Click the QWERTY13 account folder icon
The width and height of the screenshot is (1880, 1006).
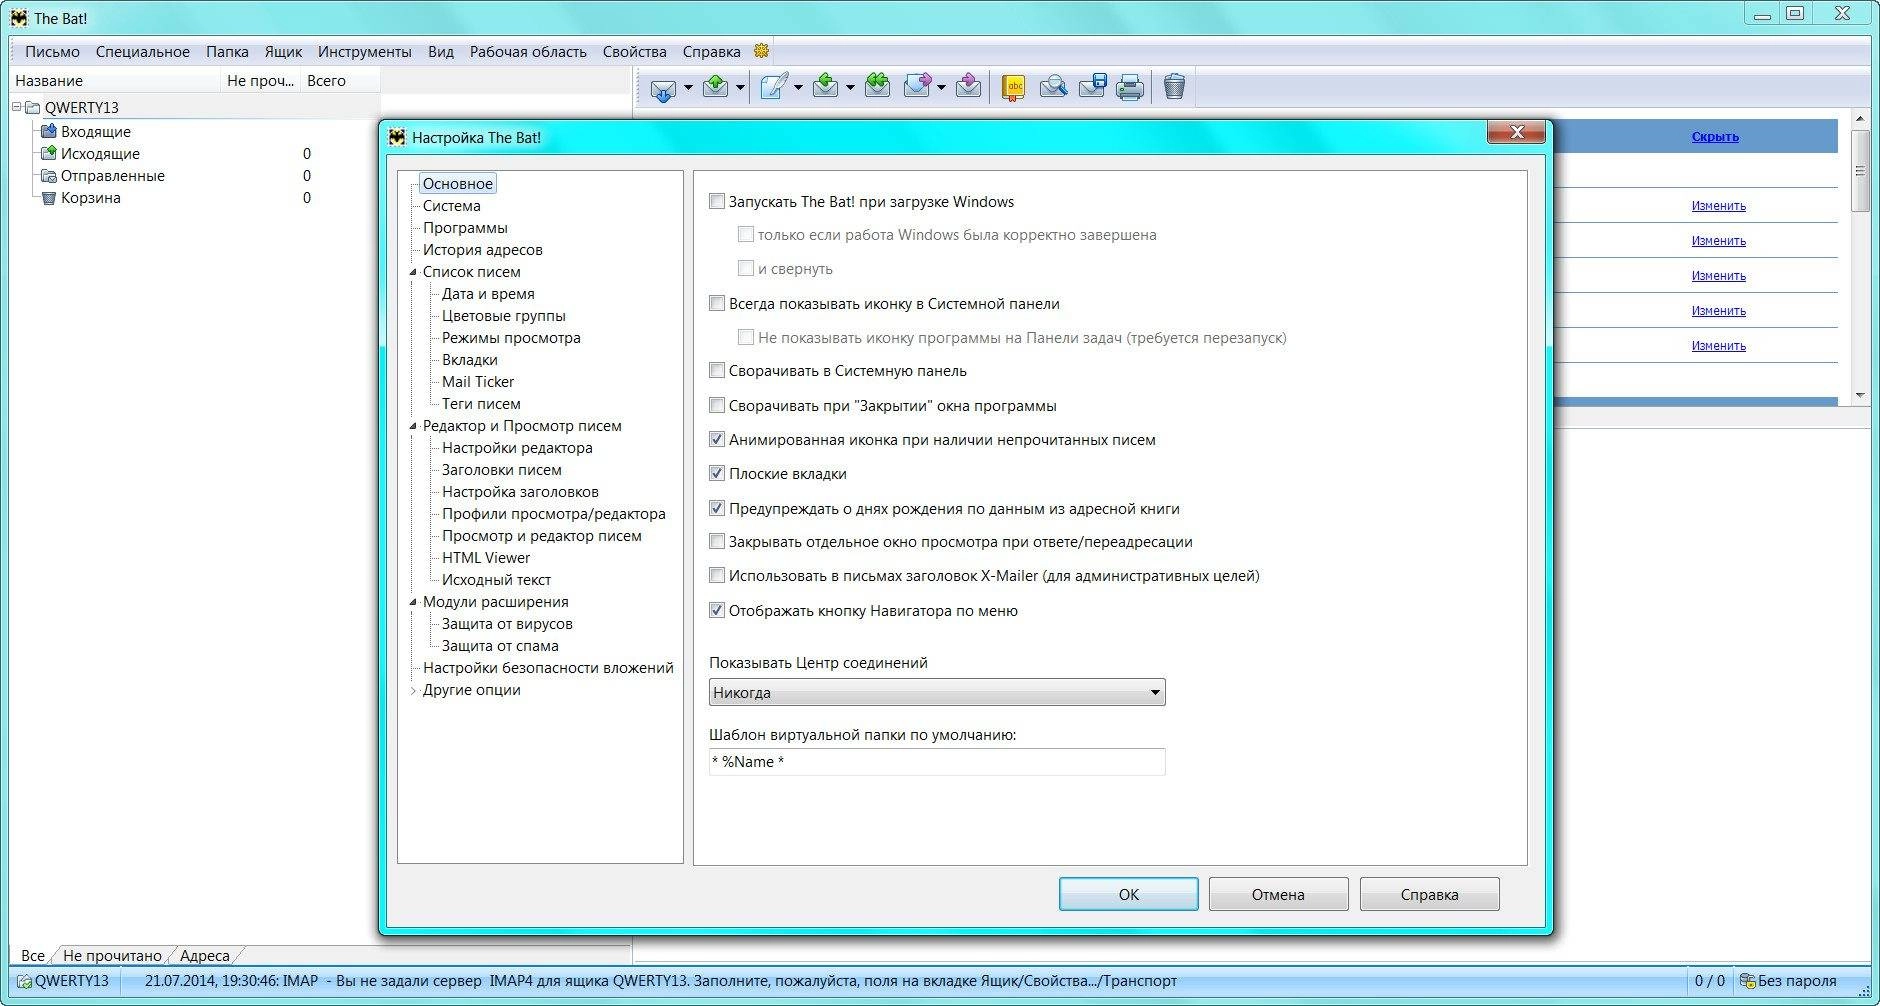(33, 108)
